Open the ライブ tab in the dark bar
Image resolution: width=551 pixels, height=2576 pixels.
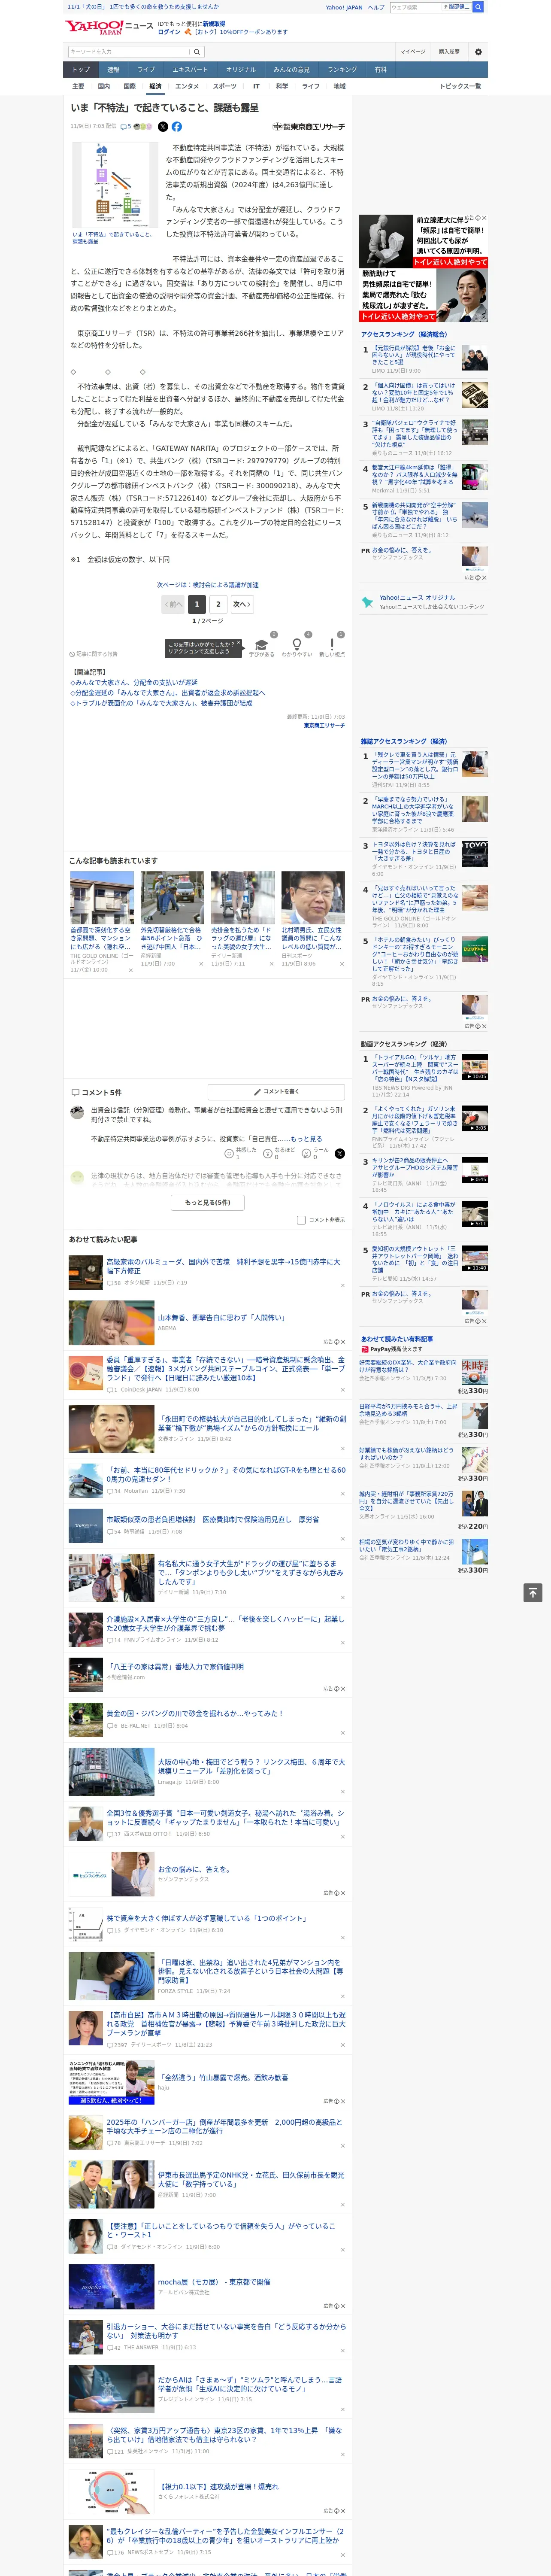(146, 70)
